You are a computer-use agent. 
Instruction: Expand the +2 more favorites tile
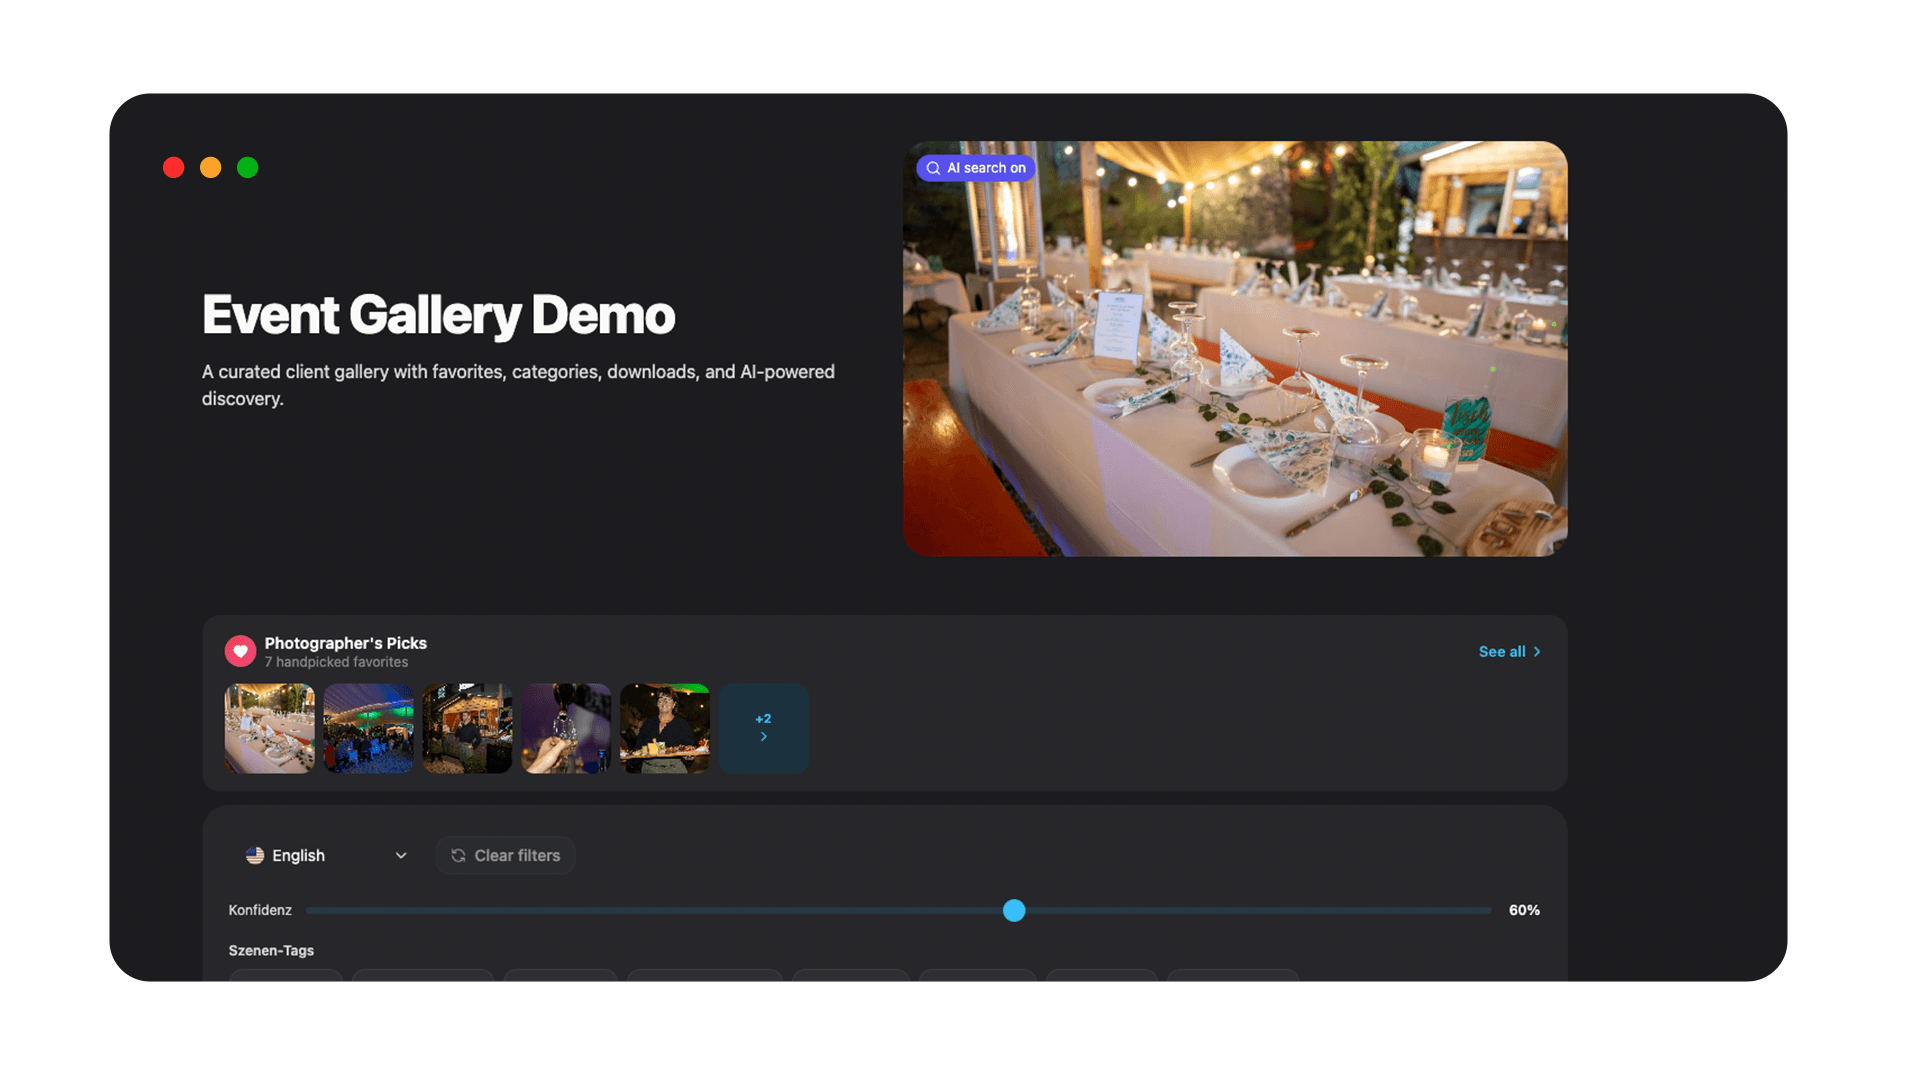[x=764, y=728]
